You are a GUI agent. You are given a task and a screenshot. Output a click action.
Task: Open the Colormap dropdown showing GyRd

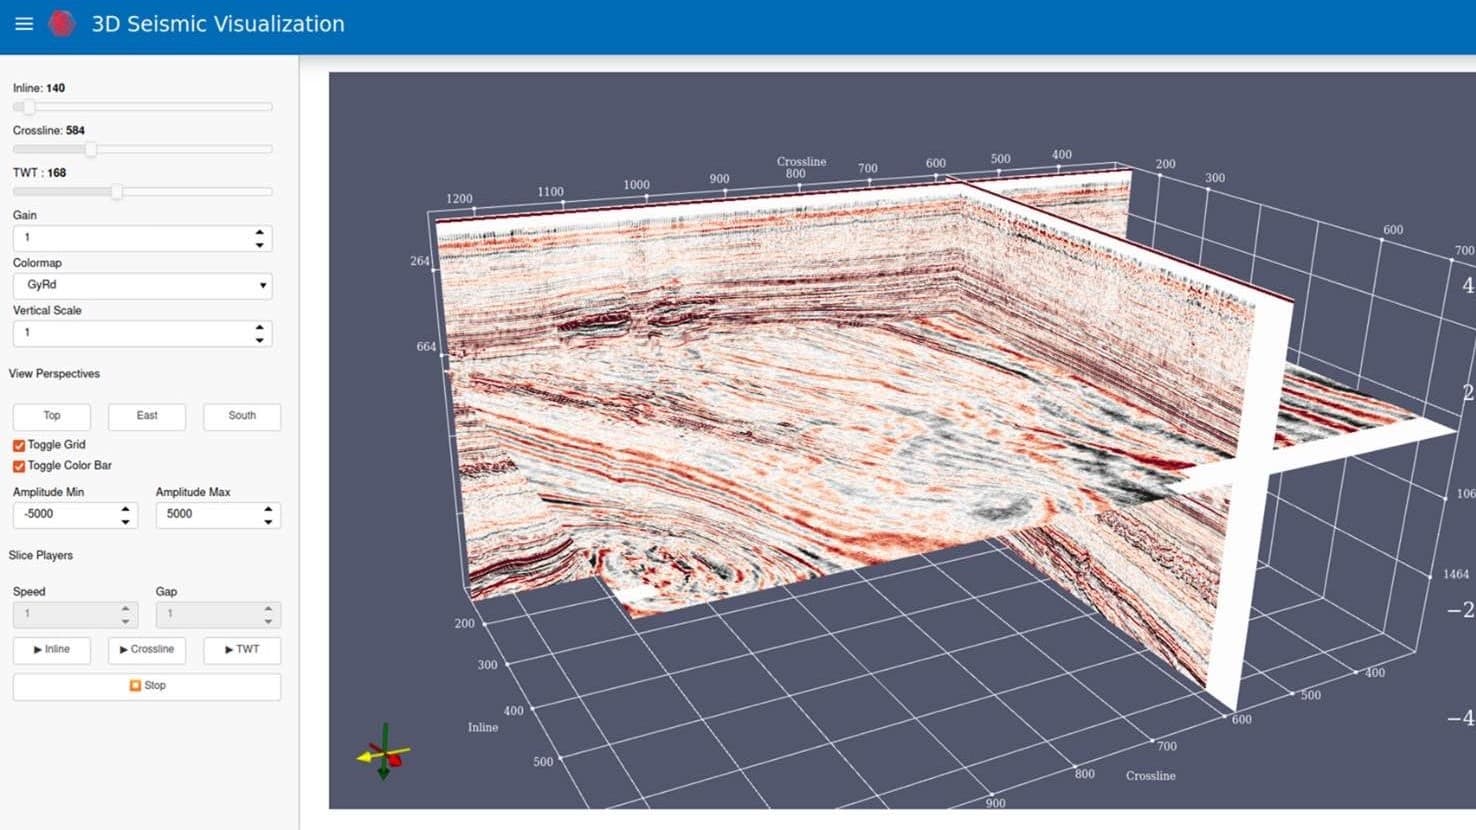[x=142, y=285]
